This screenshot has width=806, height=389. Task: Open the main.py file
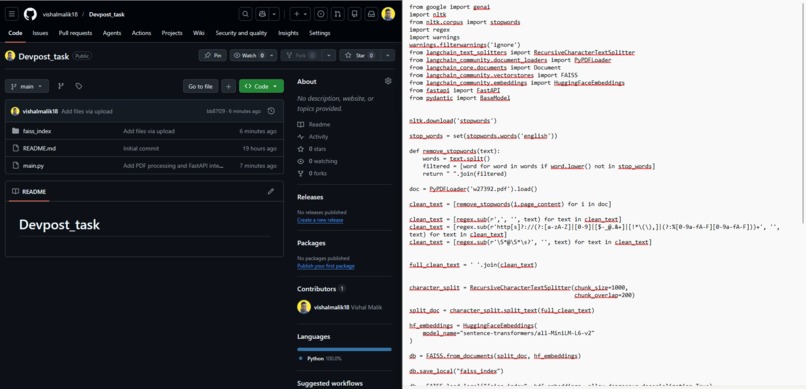click(x=33, y=165)
